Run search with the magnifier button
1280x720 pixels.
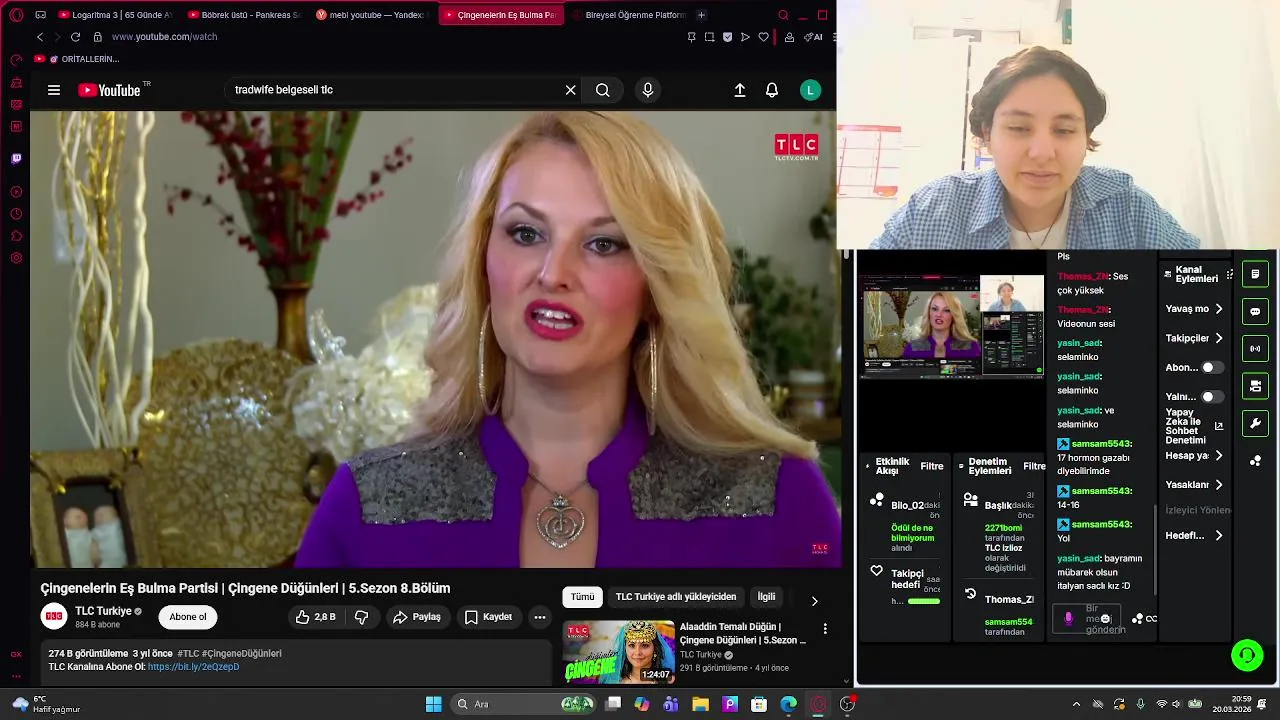pos(602,90)
